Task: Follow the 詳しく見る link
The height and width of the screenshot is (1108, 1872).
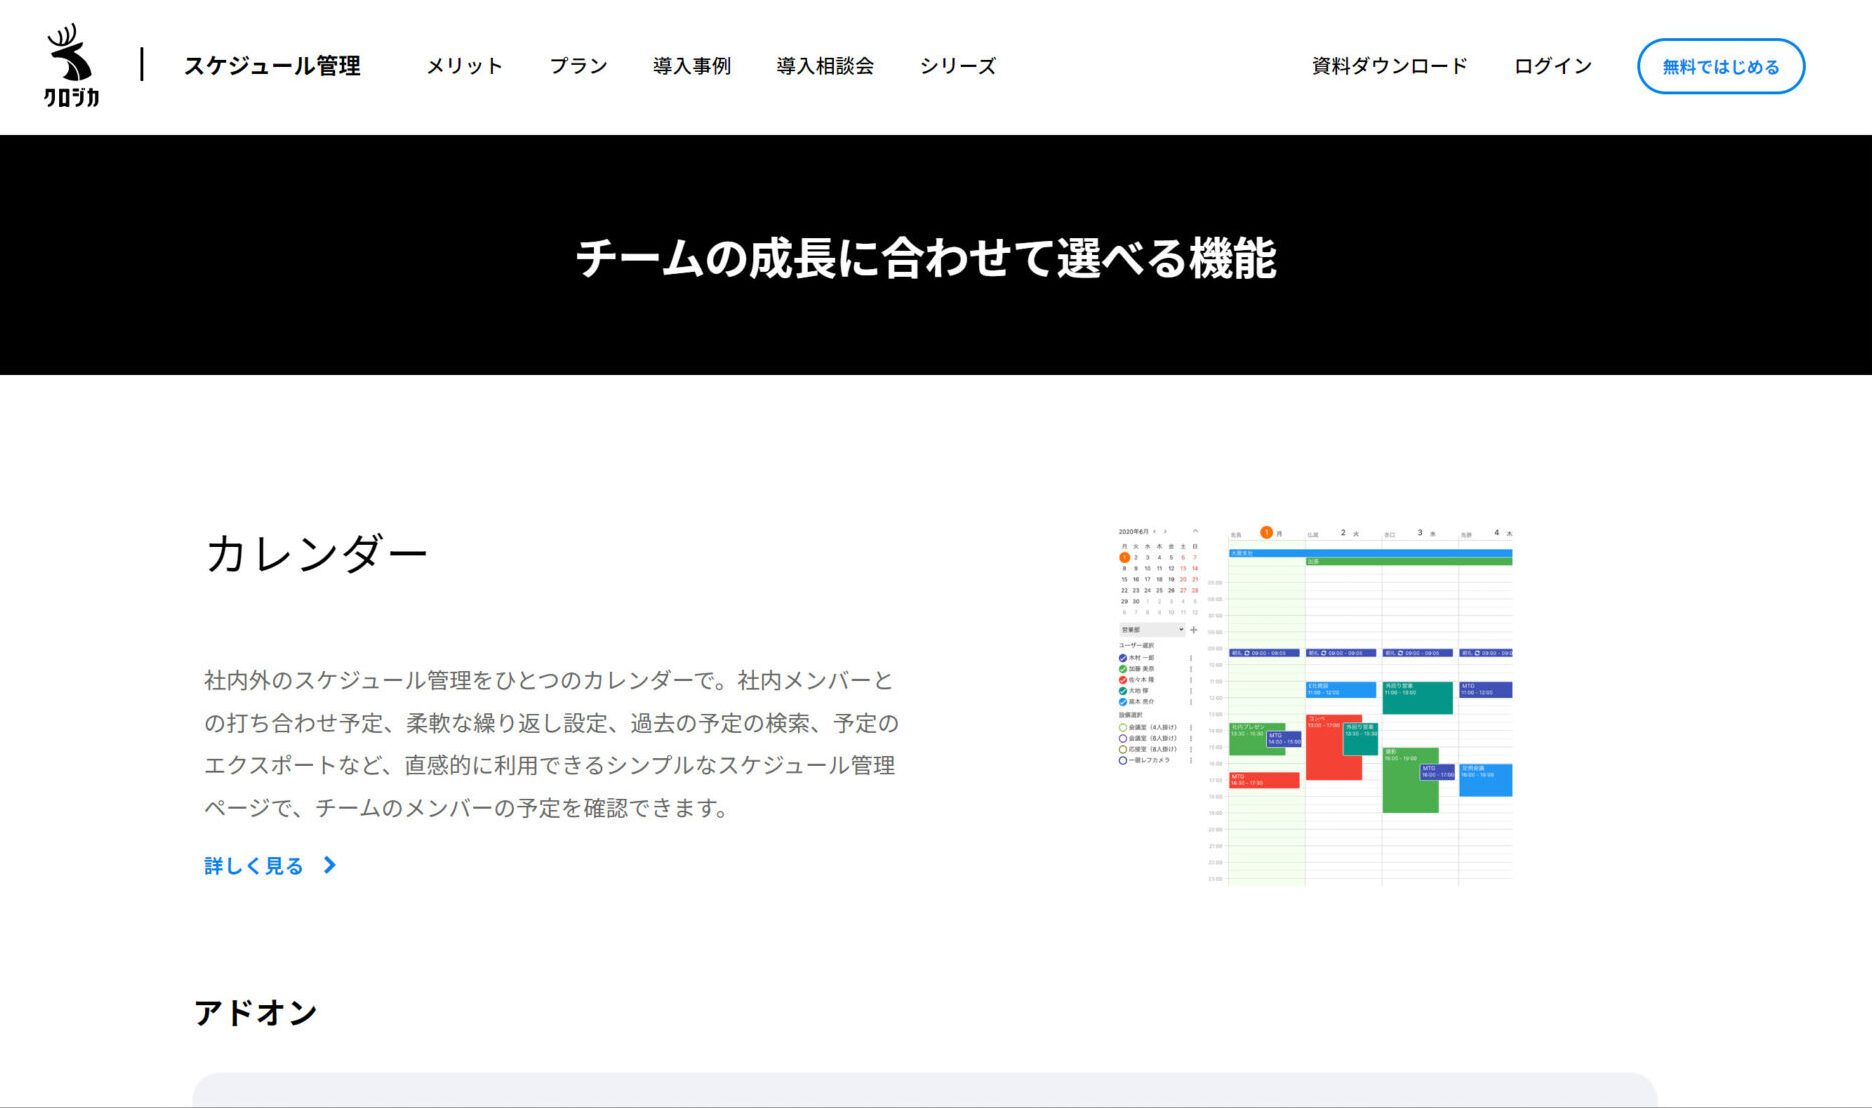Action: 251,865
